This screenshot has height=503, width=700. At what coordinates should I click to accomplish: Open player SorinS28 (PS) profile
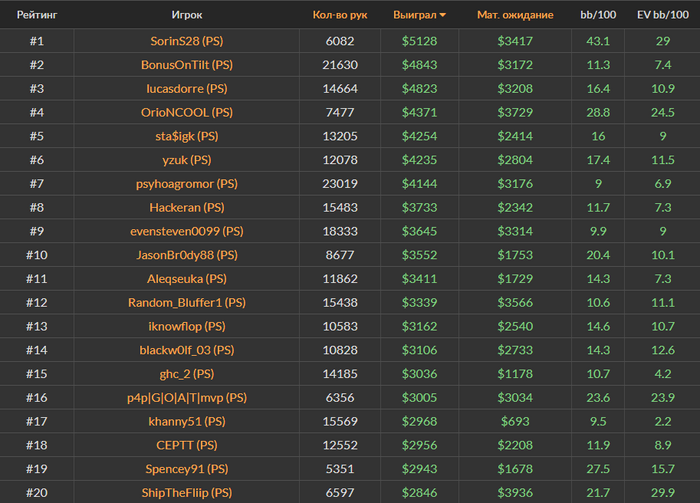tap(186, 41)
